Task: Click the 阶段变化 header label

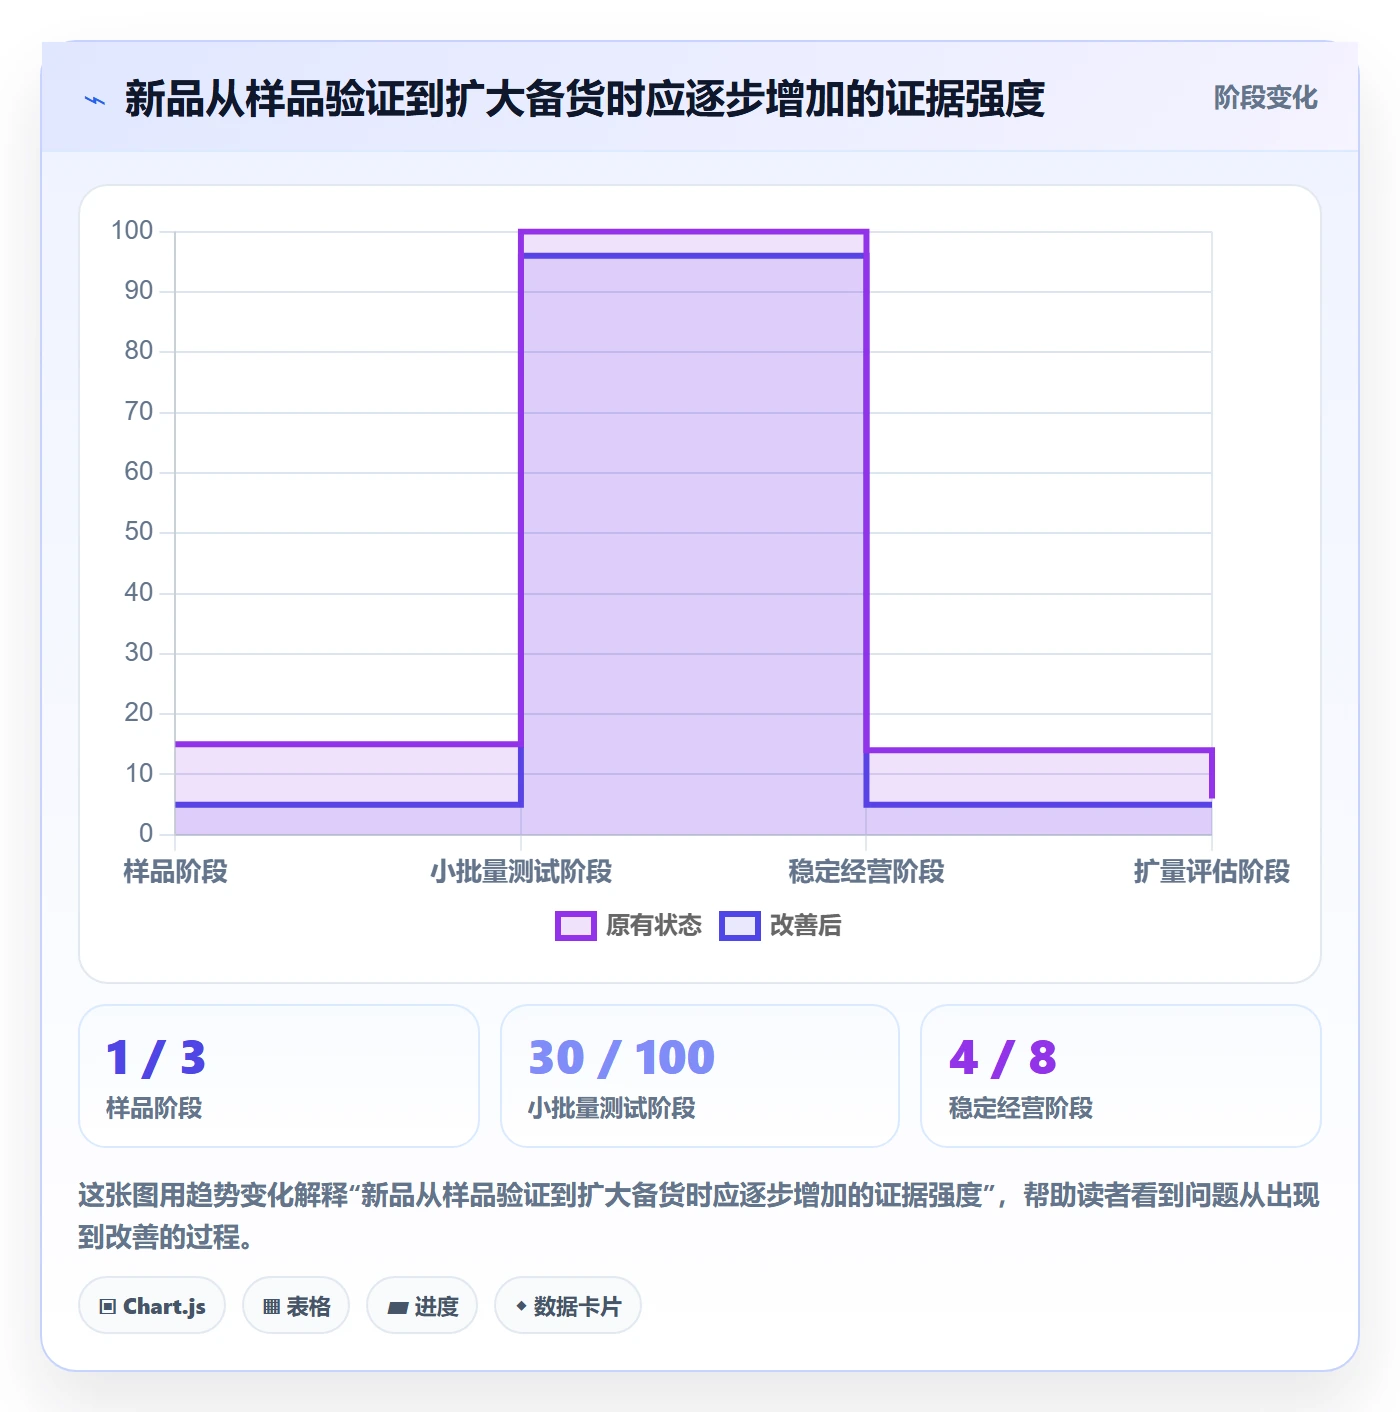Action: pyautogui.click(x=1265, y=98)
